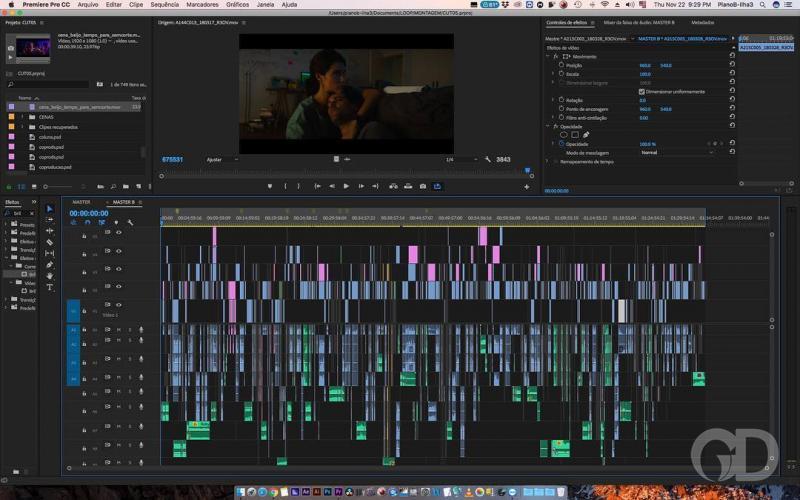
Task: Select the MASTER sequence tab
Action: pyautogui.click(x=81, y=202)
